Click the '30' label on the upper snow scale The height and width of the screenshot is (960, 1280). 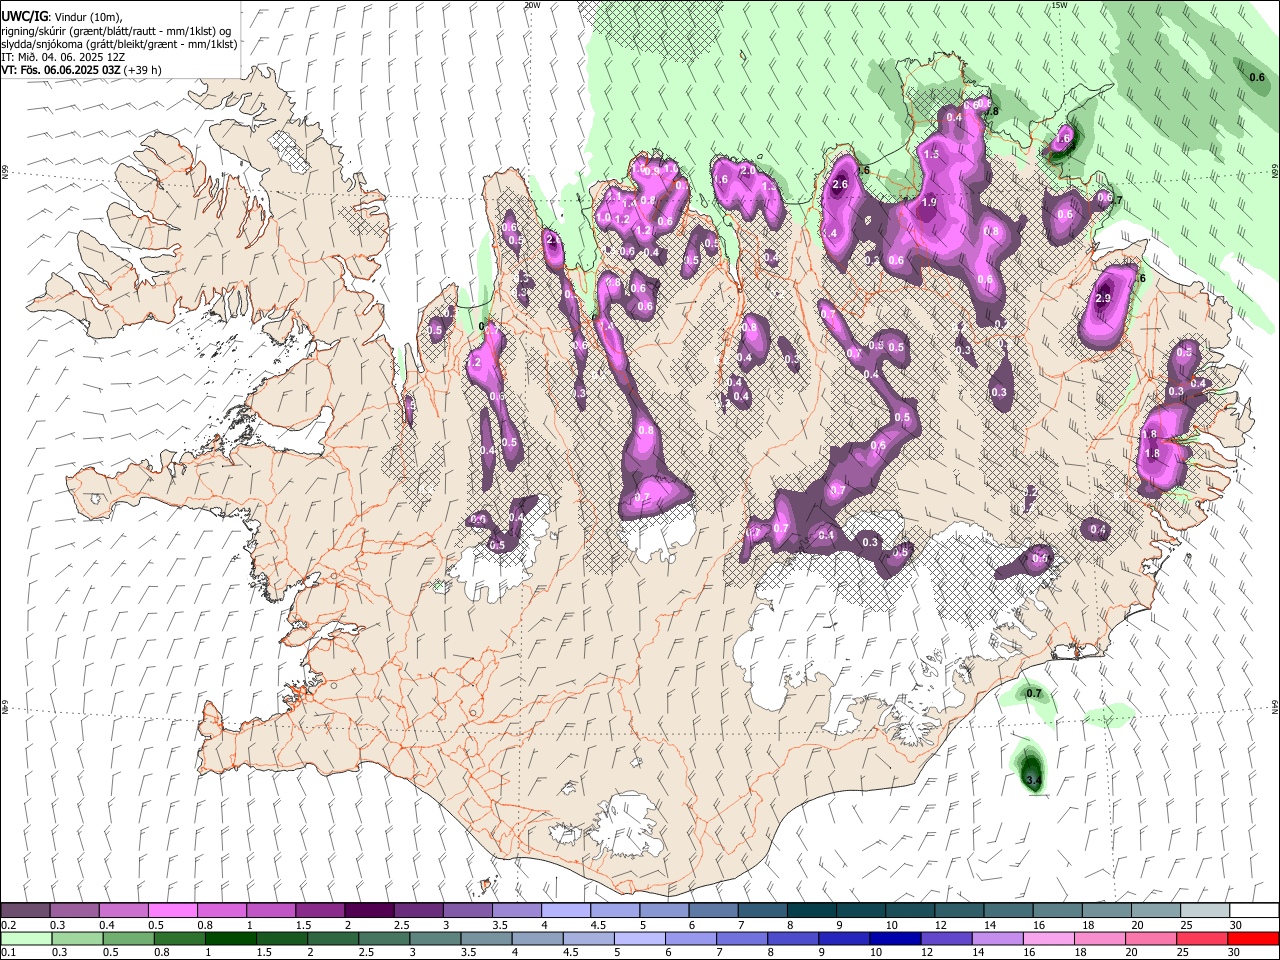1236,925
